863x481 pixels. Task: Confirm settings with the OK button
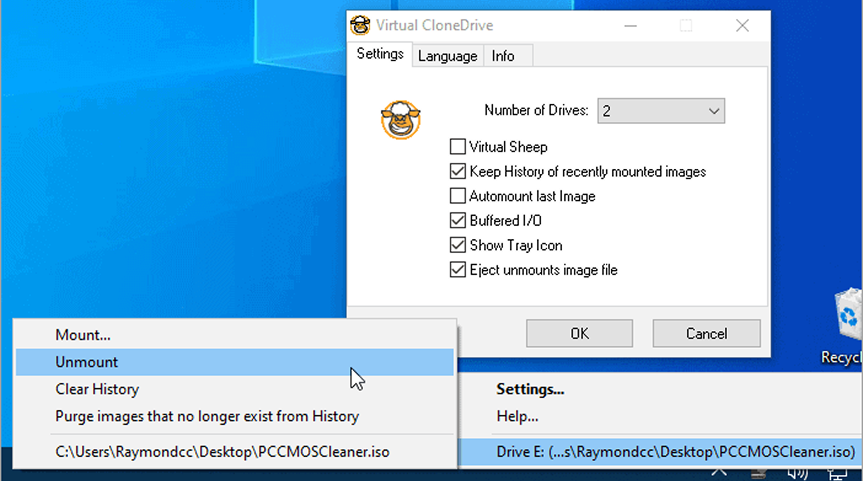coord(580,334)
